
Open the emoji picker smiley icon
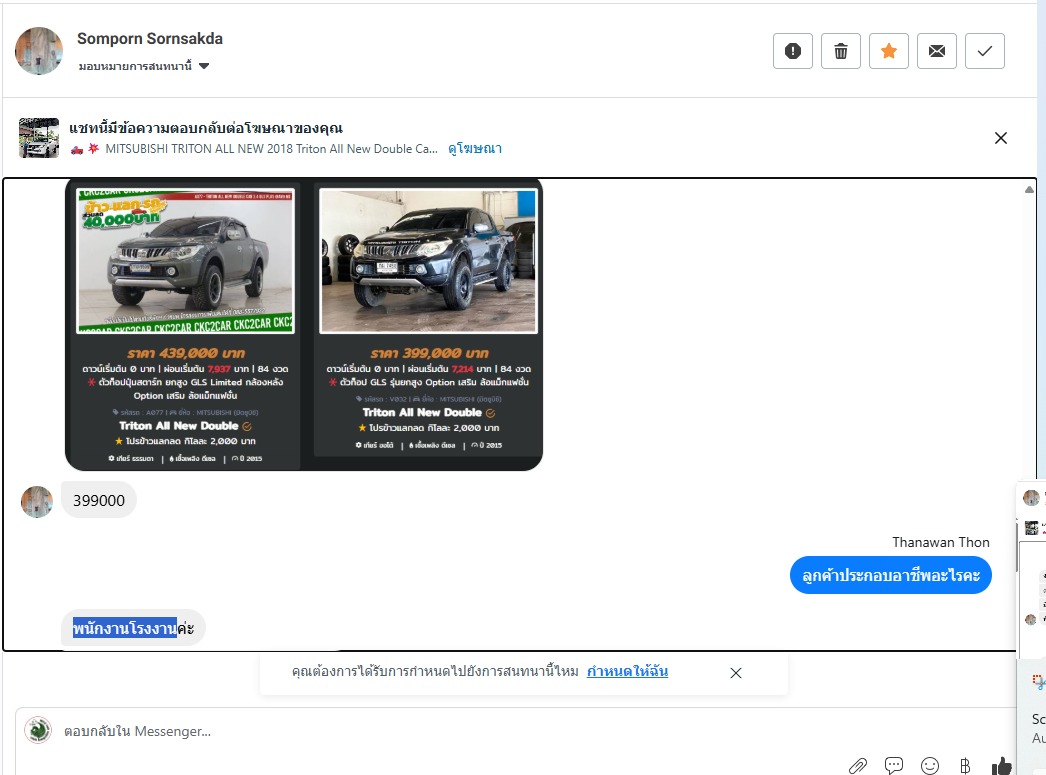pos(930,766)
